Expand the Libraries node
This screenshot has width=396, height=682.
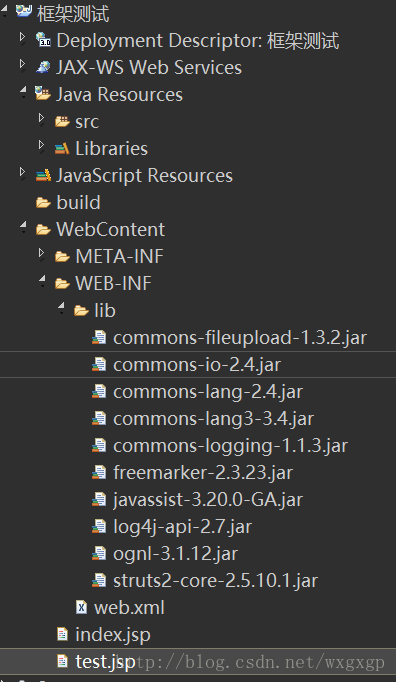point(42,145)
